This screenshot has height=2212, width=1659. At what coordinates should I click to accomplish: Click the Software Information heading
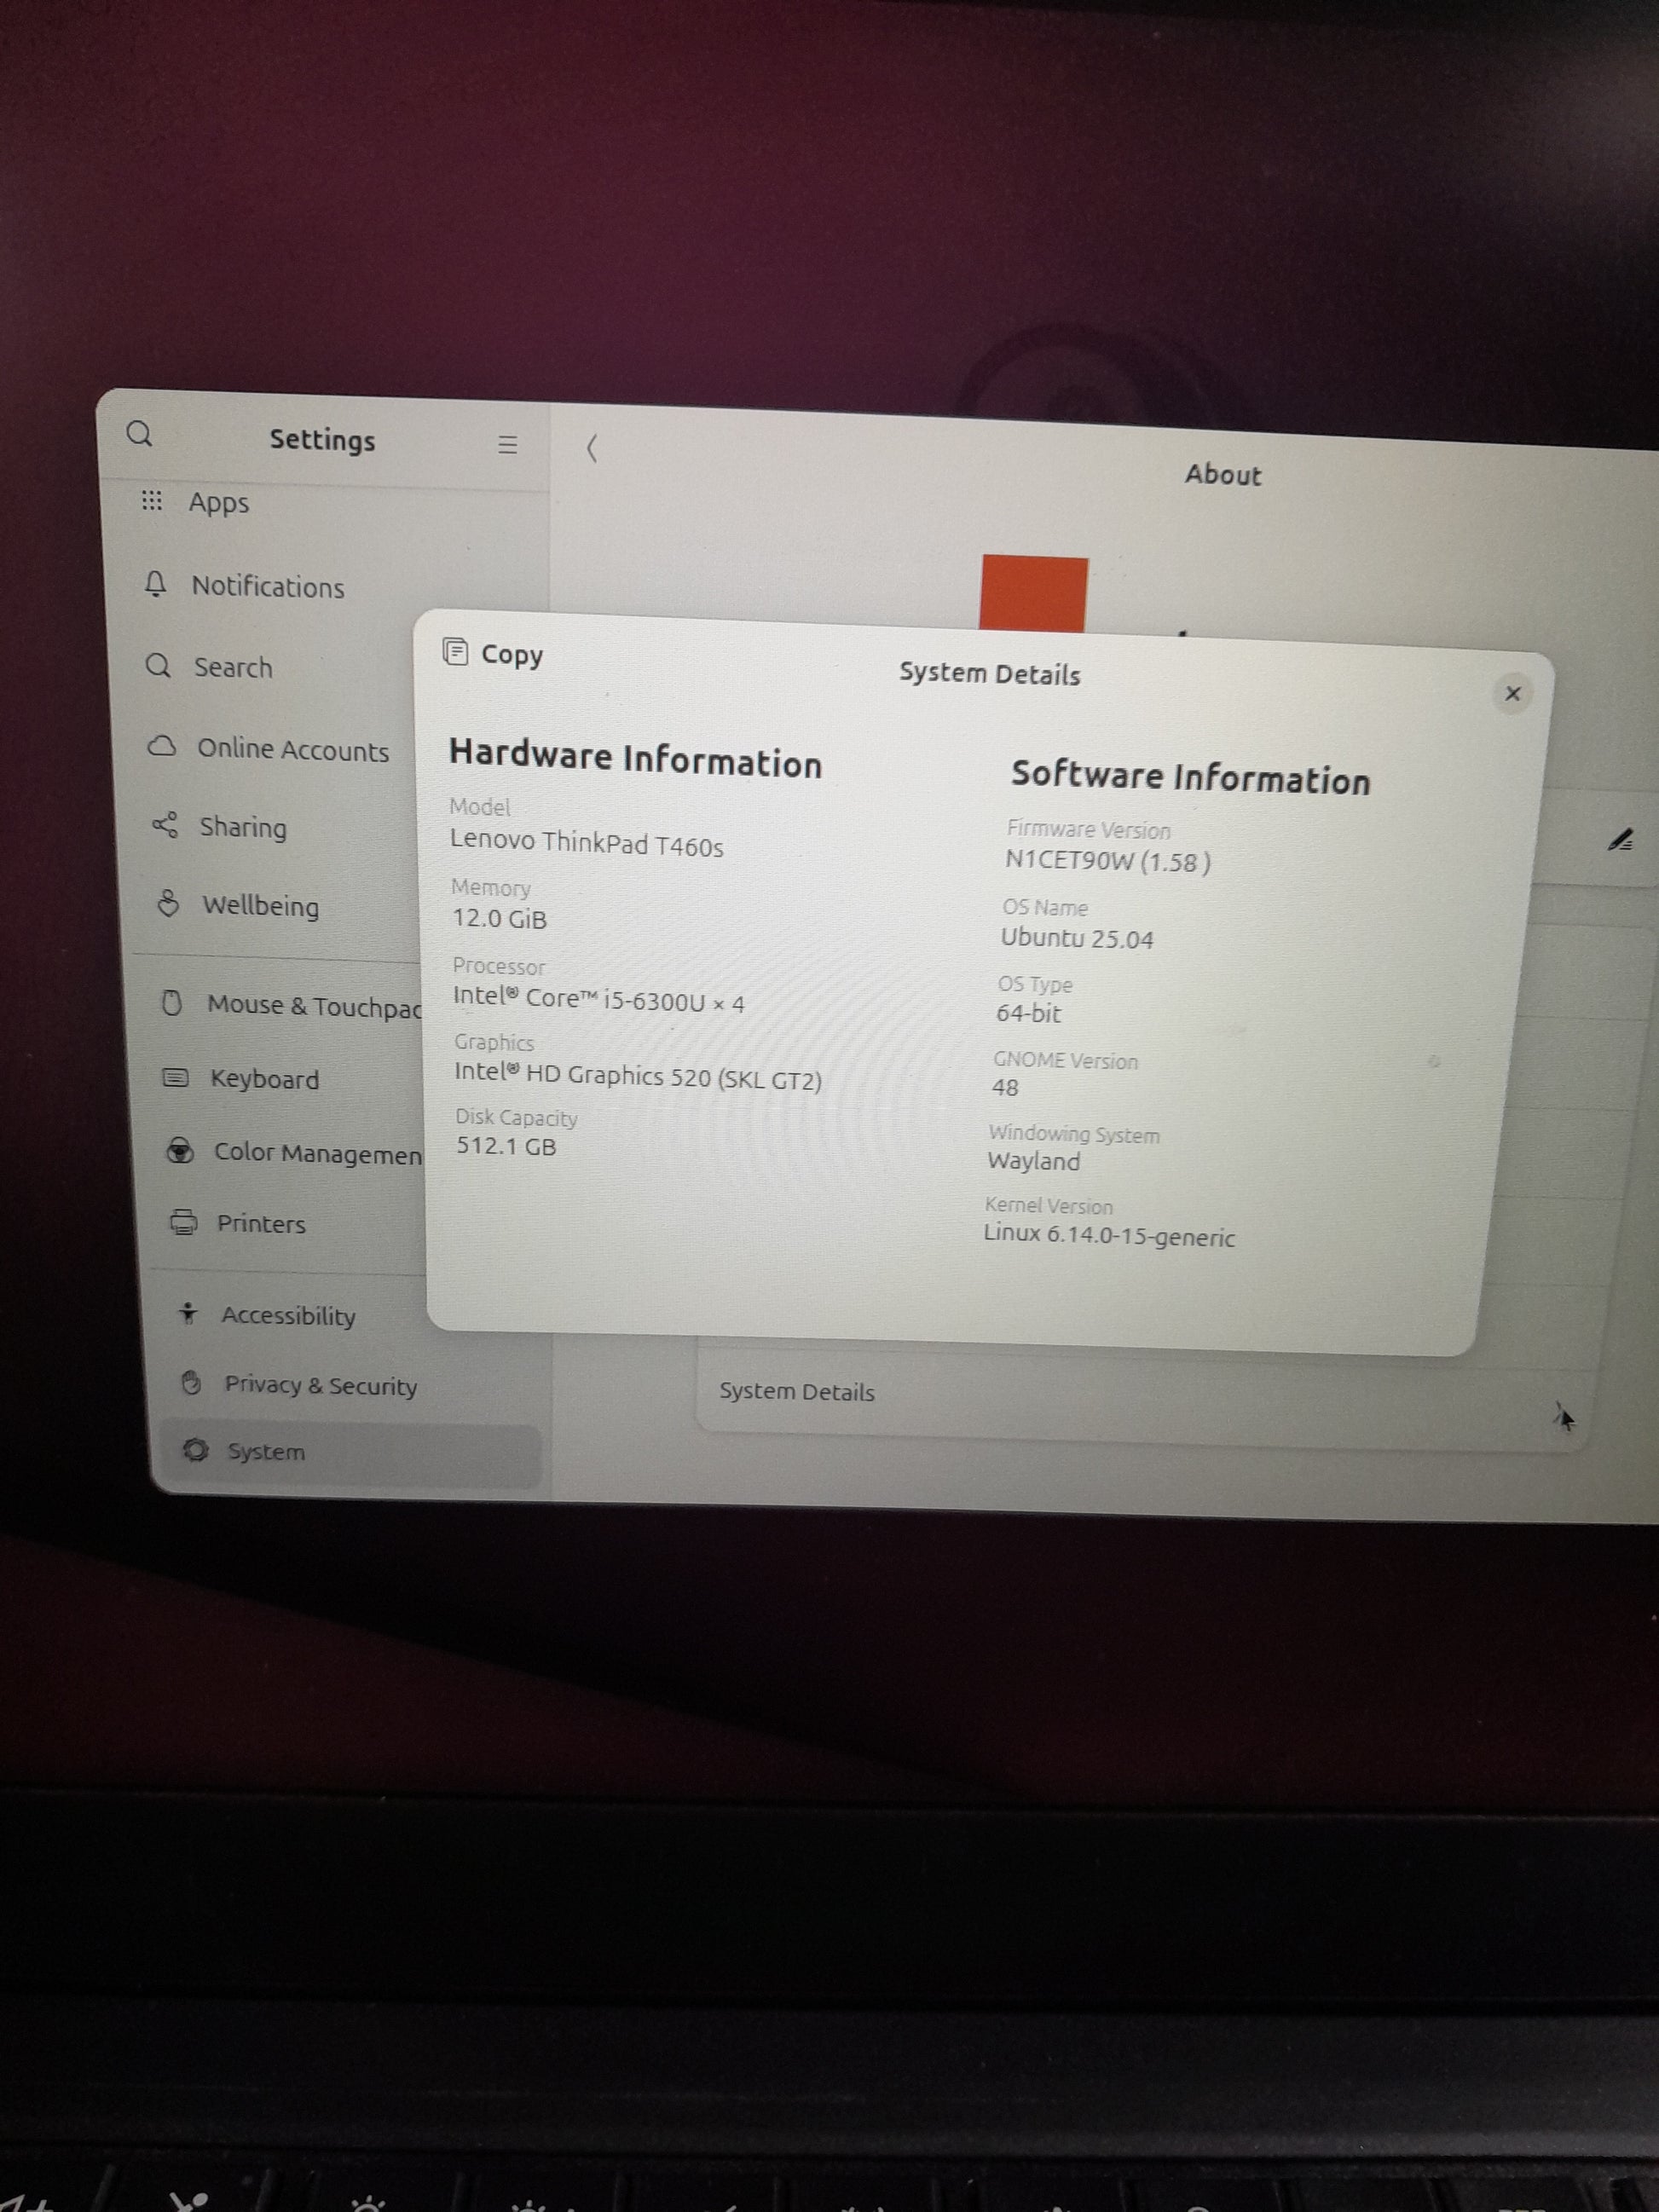(x=1190, y=777)
